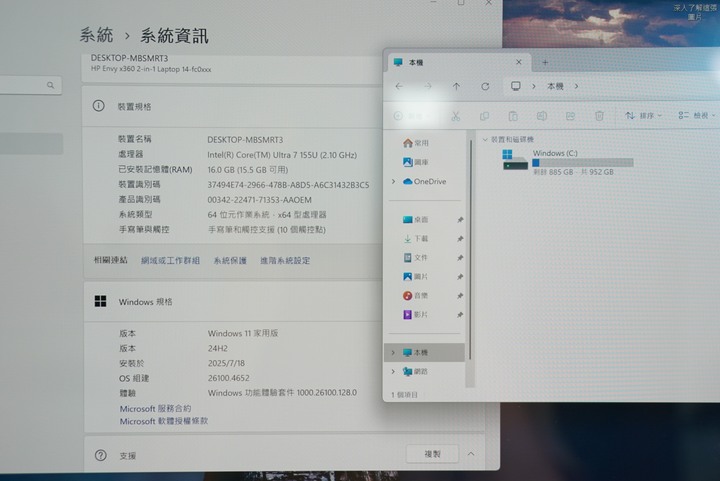Viewport: 720px width, 481px height.
Task: Click the pin icon beside 音樂
Action: click(x=460, y=296)
